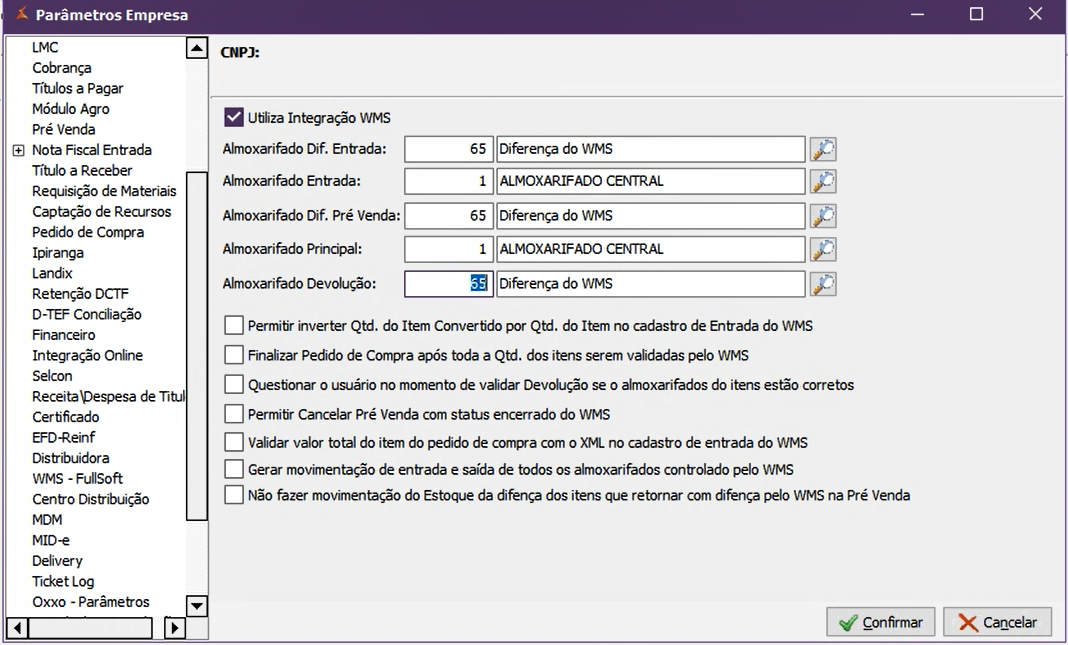This screenshot has height=645, width=1068.
Task: Click lookup icon for Almoxarifado Dif. Entrada
Action: pyautogui.click(x=823, y=149)
